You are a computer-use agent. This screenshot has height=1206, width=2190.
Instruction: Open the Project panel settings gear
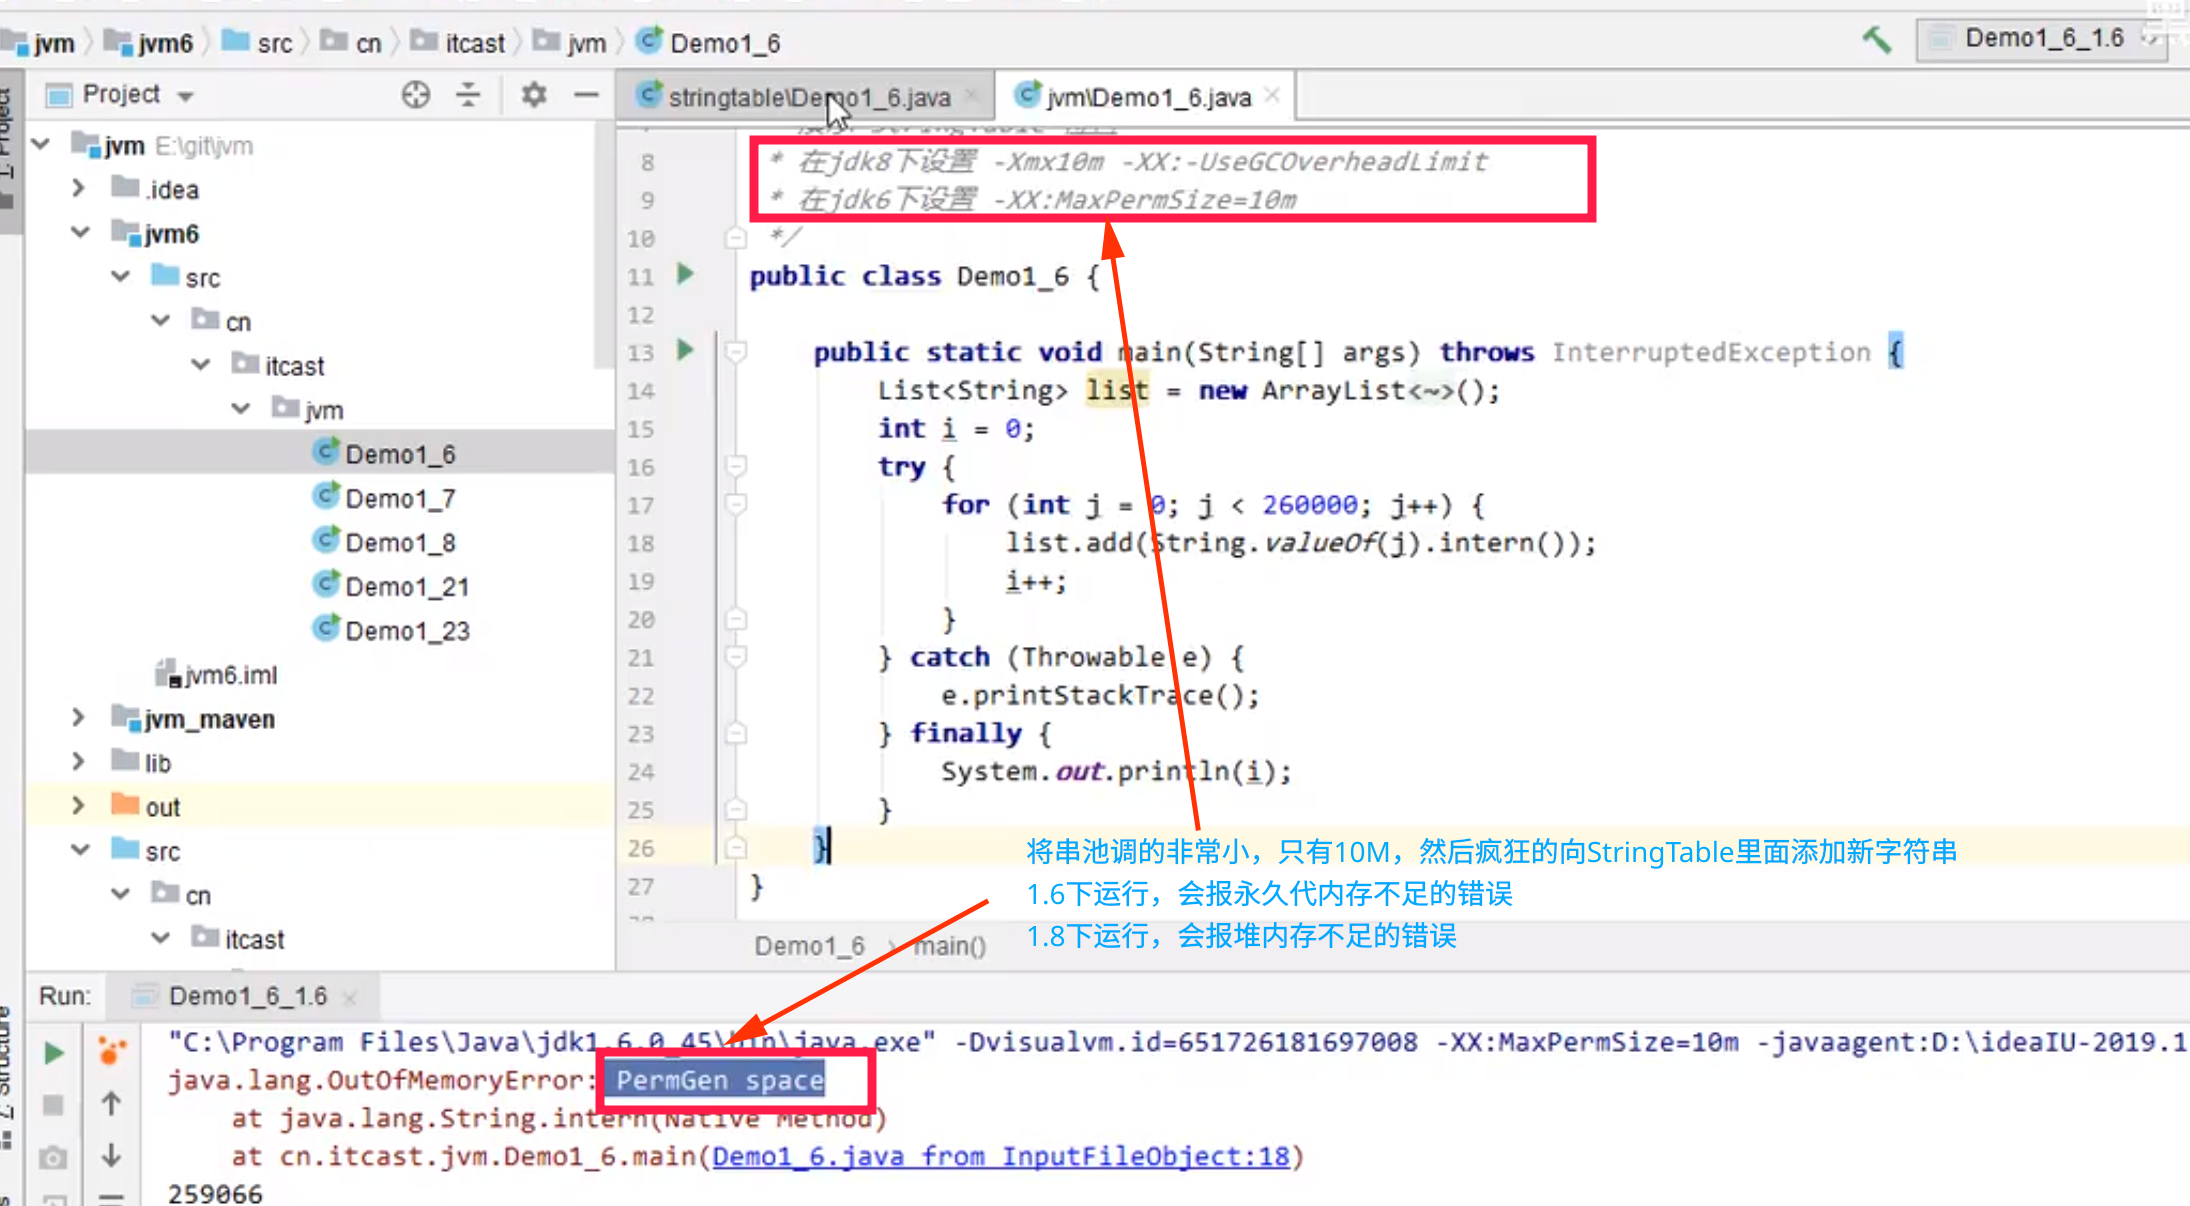point(533,94)
